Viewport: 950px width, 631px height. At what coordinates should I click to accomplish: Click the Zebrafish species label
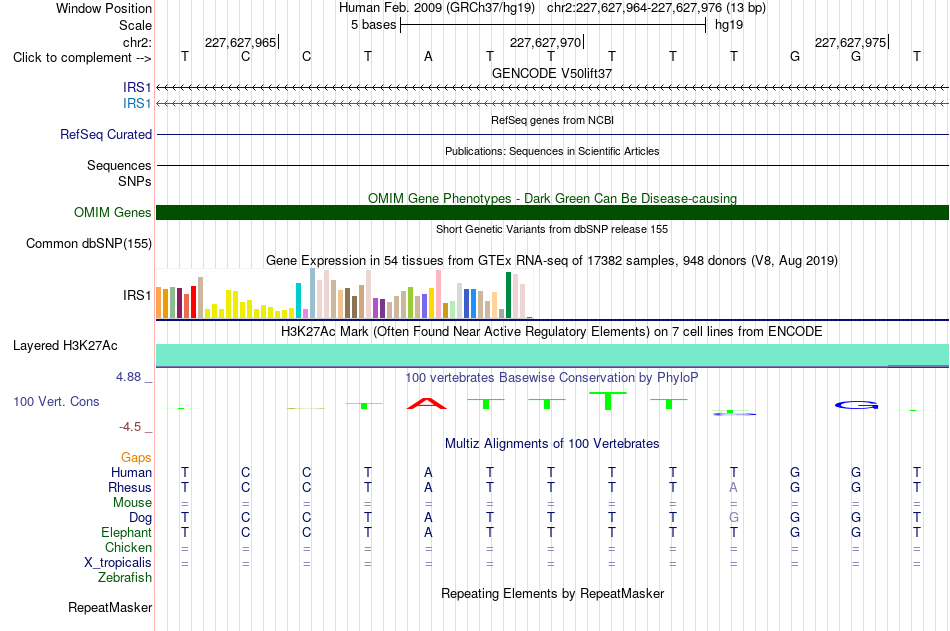click(125, 578)
